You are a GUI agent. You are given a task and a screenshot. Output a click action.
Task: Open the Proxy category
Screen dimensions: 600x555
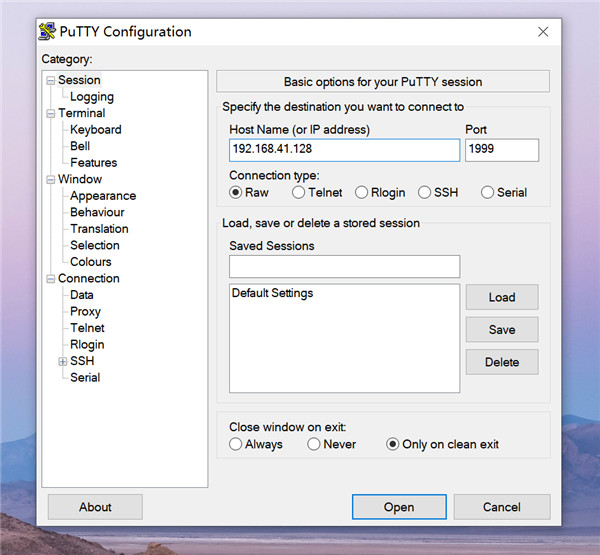85,311
